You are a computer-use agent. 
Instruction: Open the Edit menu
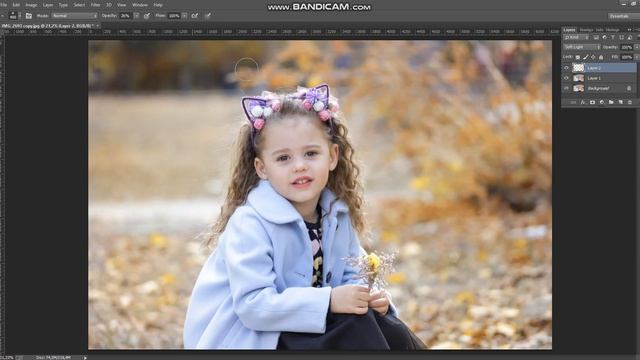pyautogui.click(x=16, y=5)
